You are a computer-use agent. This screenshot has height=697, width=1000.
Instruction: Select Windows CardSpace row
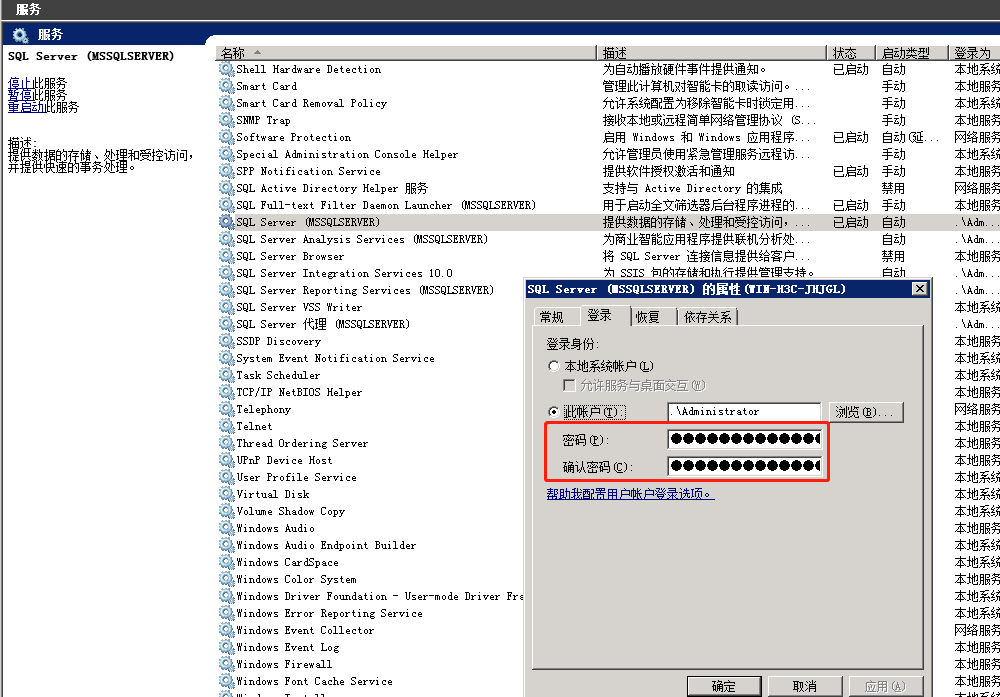(370, 562)
